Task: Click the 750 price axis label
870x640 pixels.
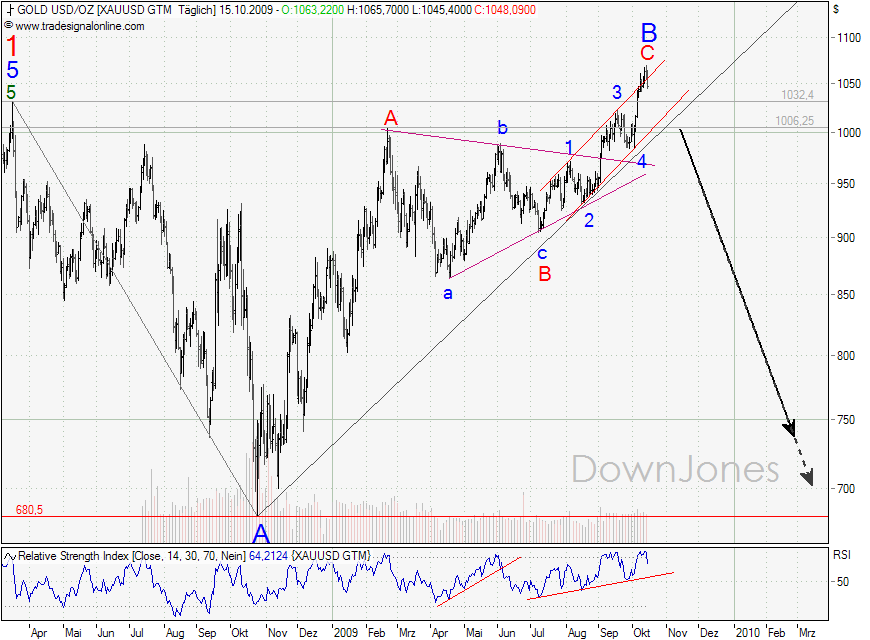Action: point(846,420)
